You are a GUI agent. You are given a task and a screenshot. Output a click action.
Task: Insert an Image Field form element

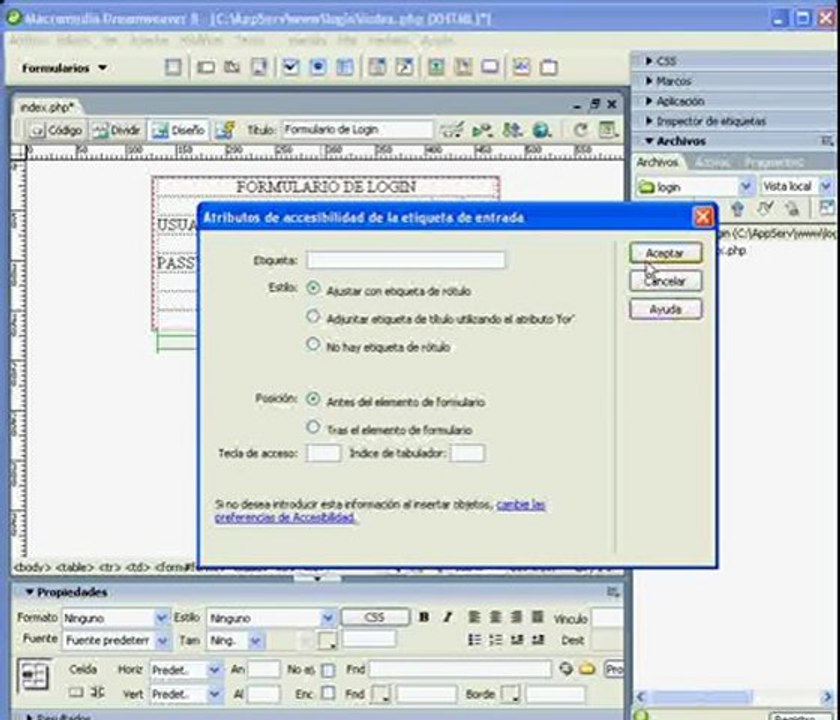click(436, 68)
